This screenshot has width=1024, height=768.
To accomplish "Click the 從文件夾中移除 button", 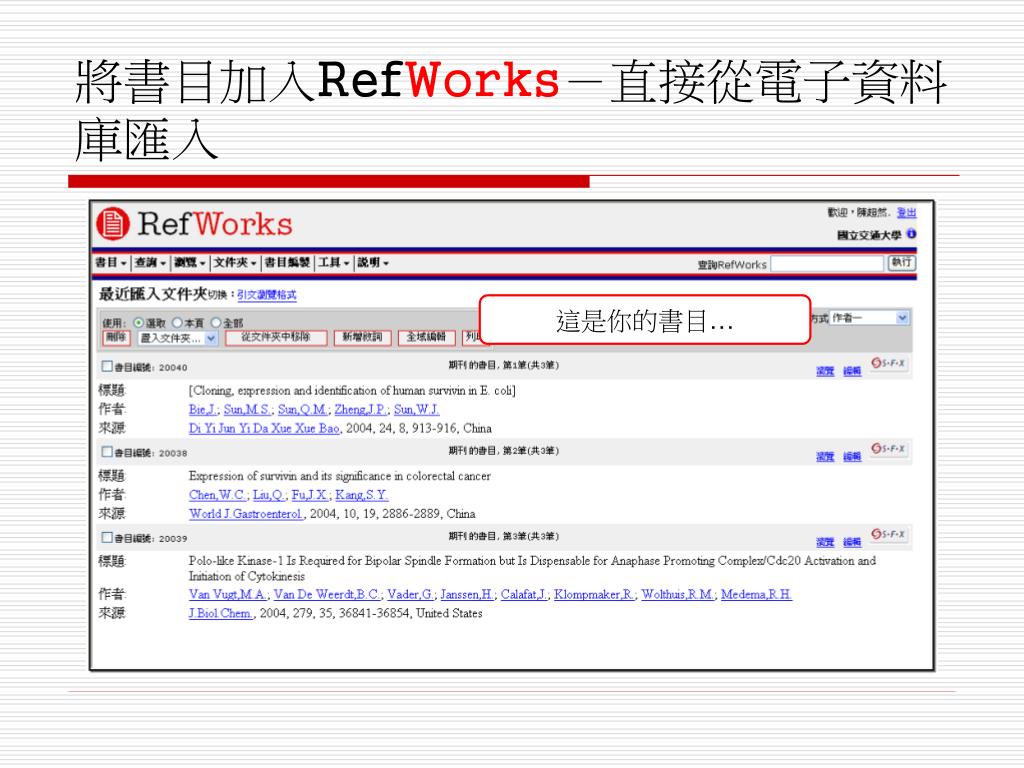I will (x=276, y=338).
